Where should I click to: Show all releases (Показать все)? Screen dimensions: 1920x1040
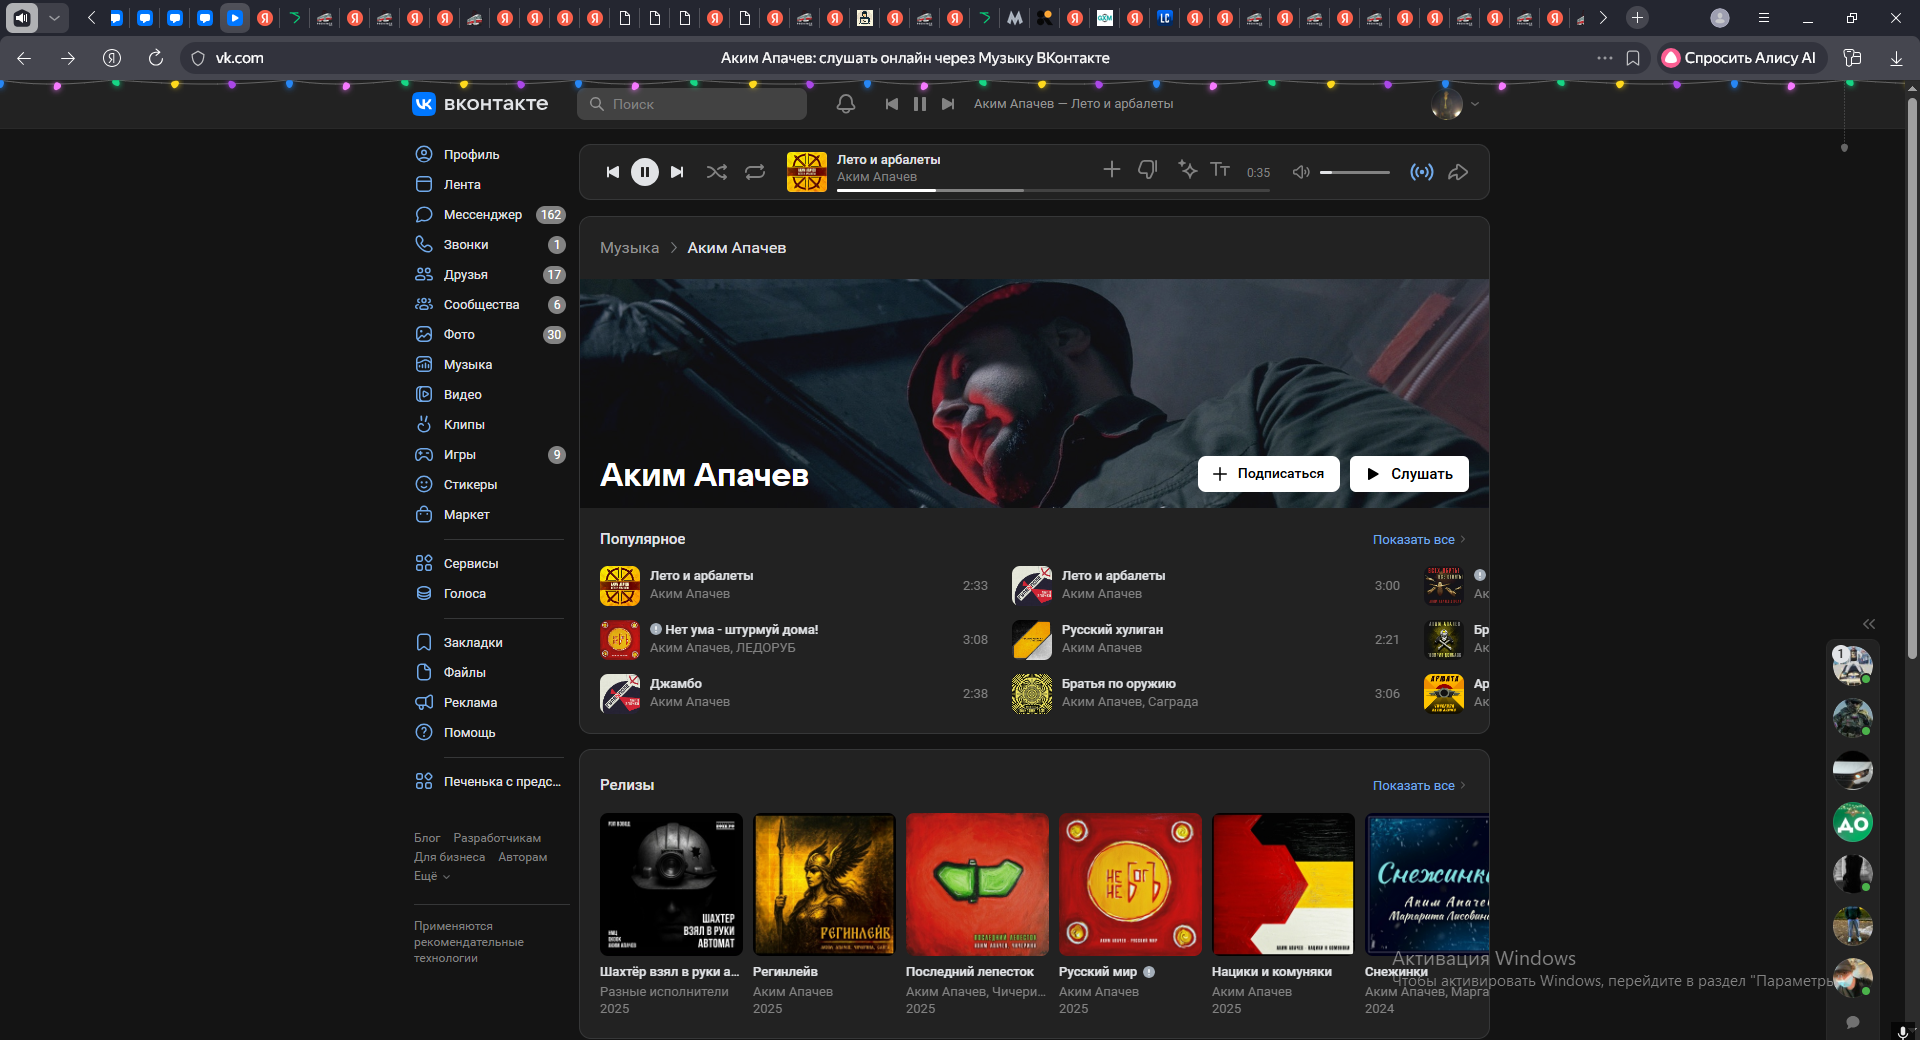click(x=1417, y=786)
